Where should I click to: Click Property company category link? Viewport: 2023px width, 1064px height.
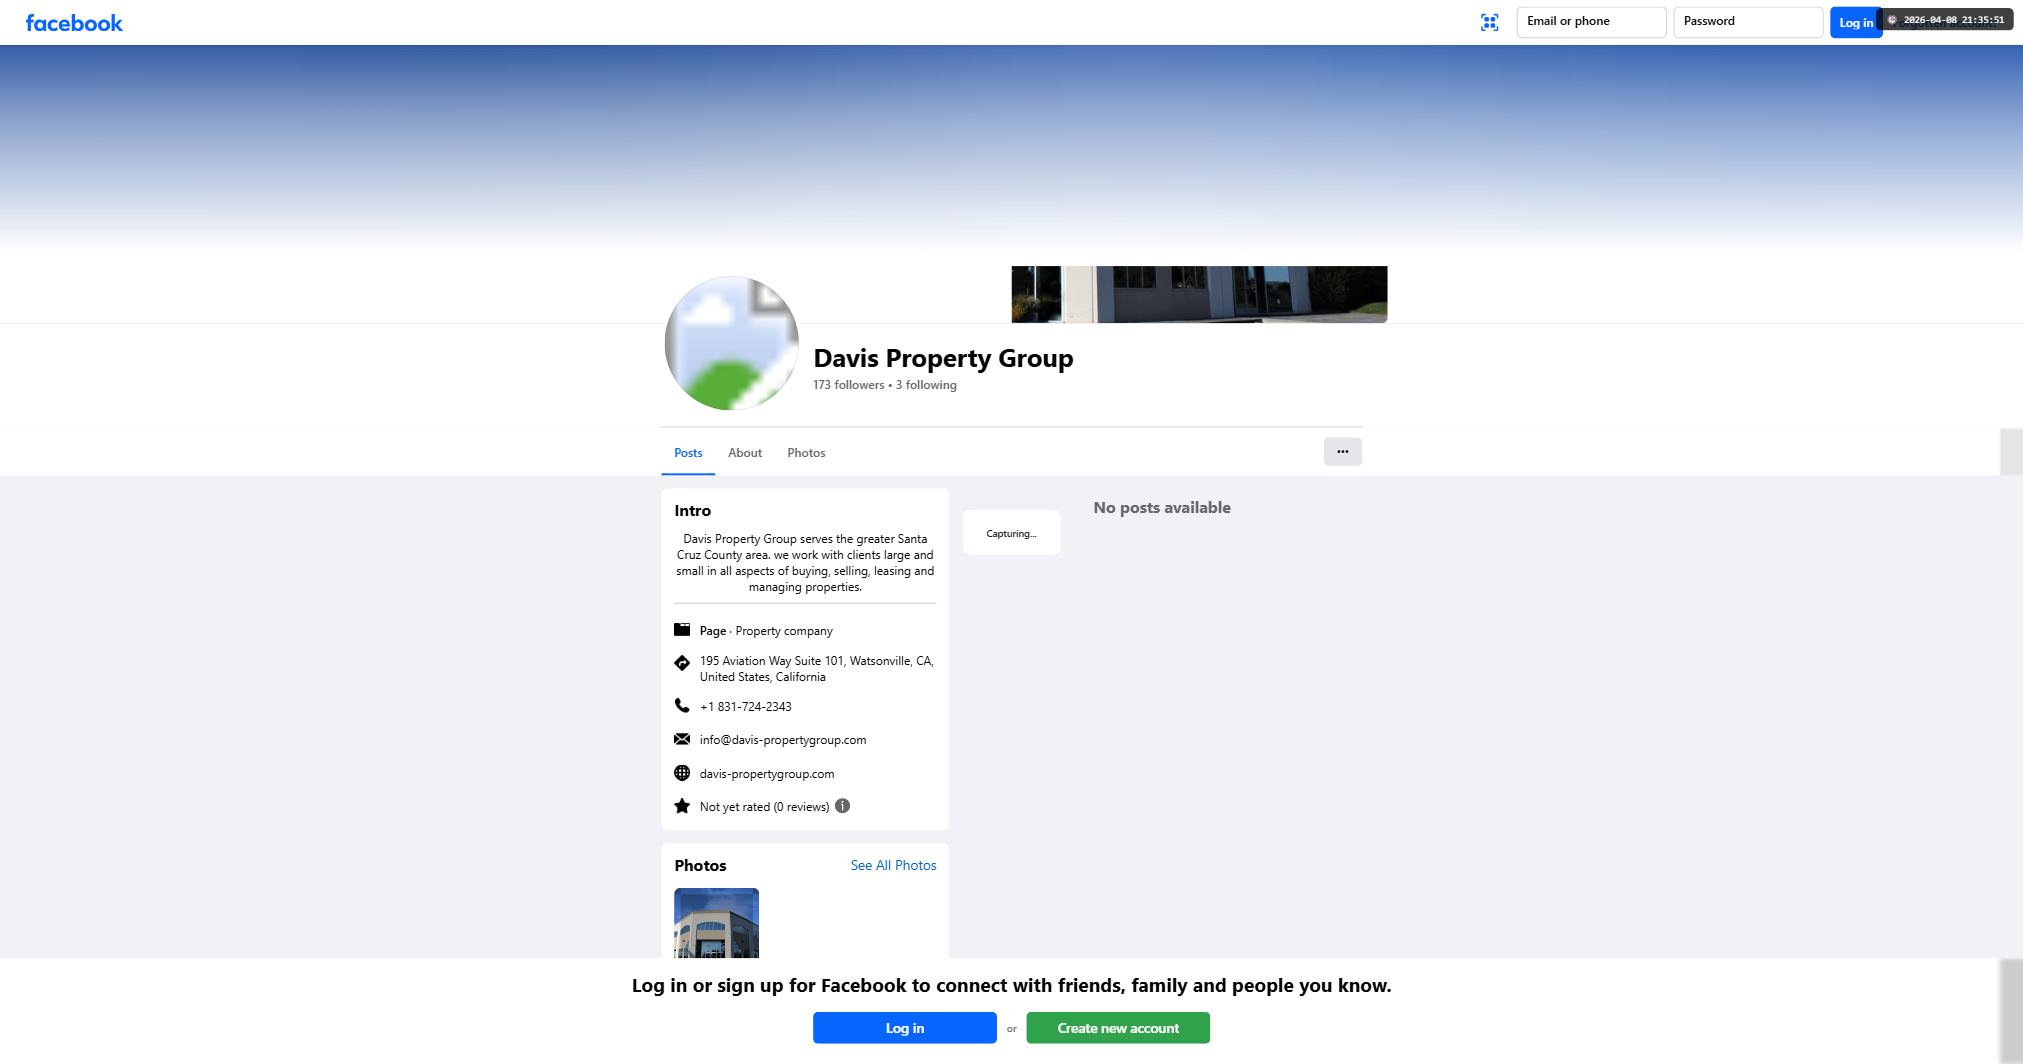coord(784,631)
